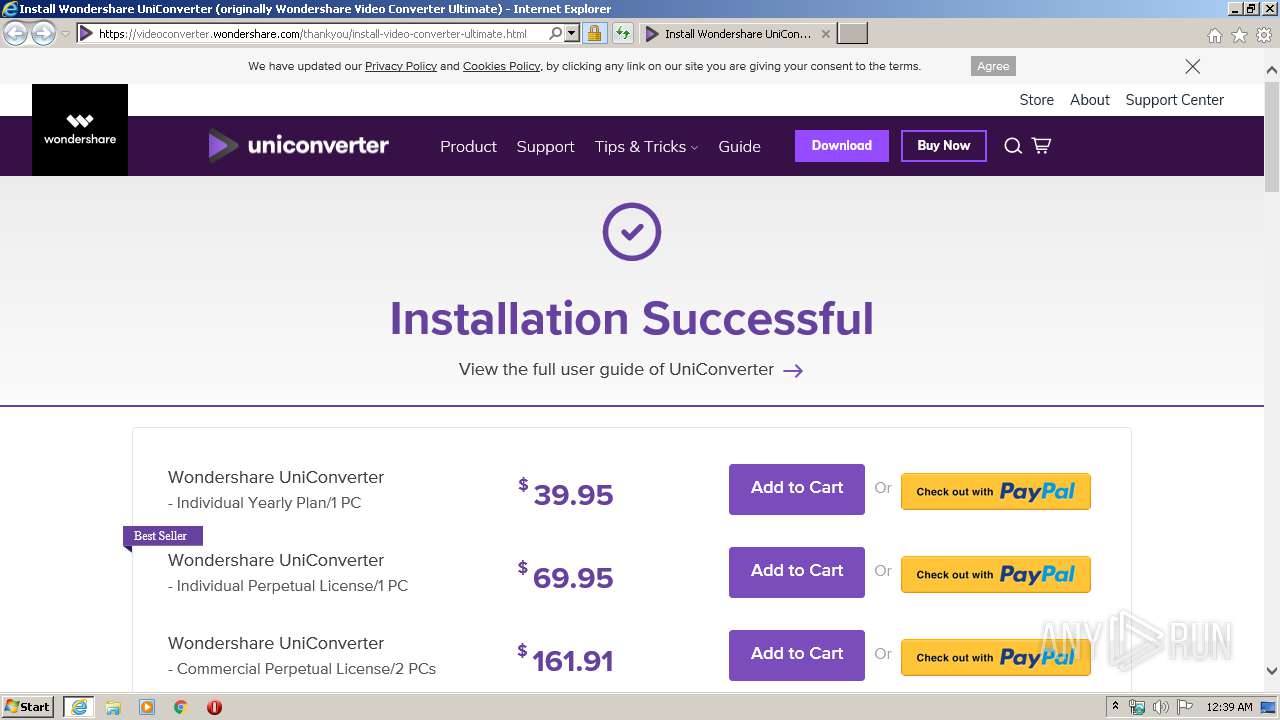Check out Perpetual License with PayPal
Image resolution: width=1280 pixels, height=720 pixels.
[x=996, y=574]
